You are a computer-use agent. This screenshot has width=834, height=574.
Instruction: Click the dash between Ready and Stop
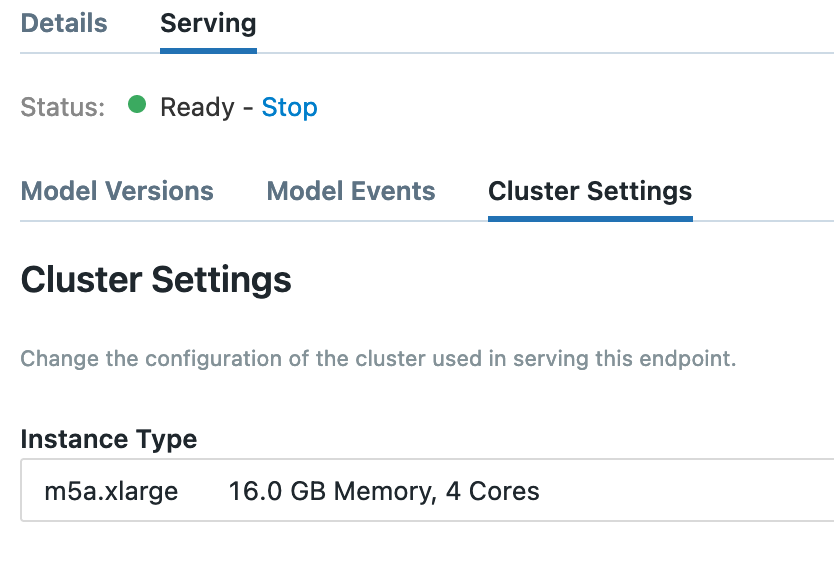[248, 108]
